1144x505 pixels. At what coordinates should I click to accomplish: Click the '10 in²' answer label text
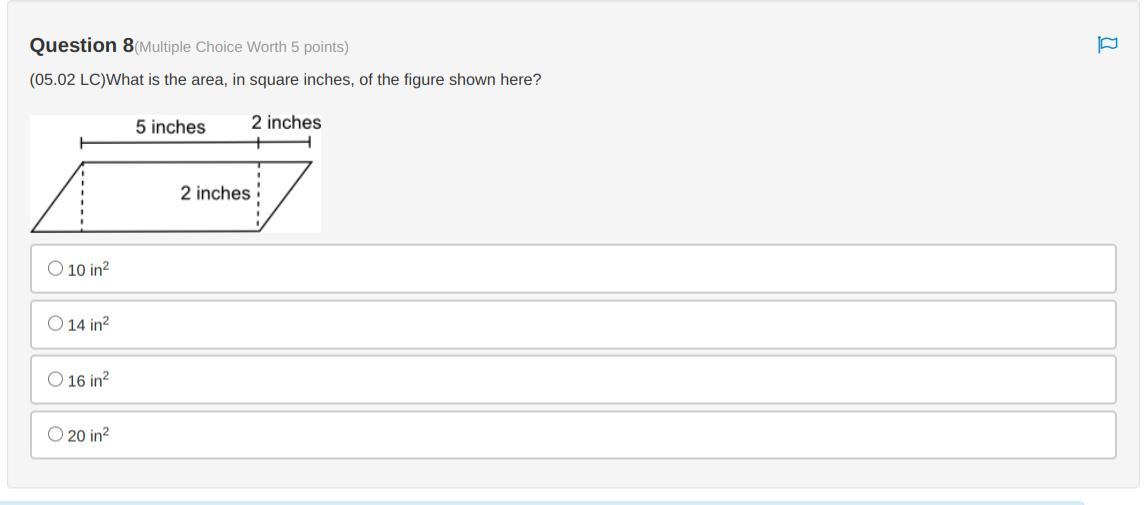click(88, 269)
